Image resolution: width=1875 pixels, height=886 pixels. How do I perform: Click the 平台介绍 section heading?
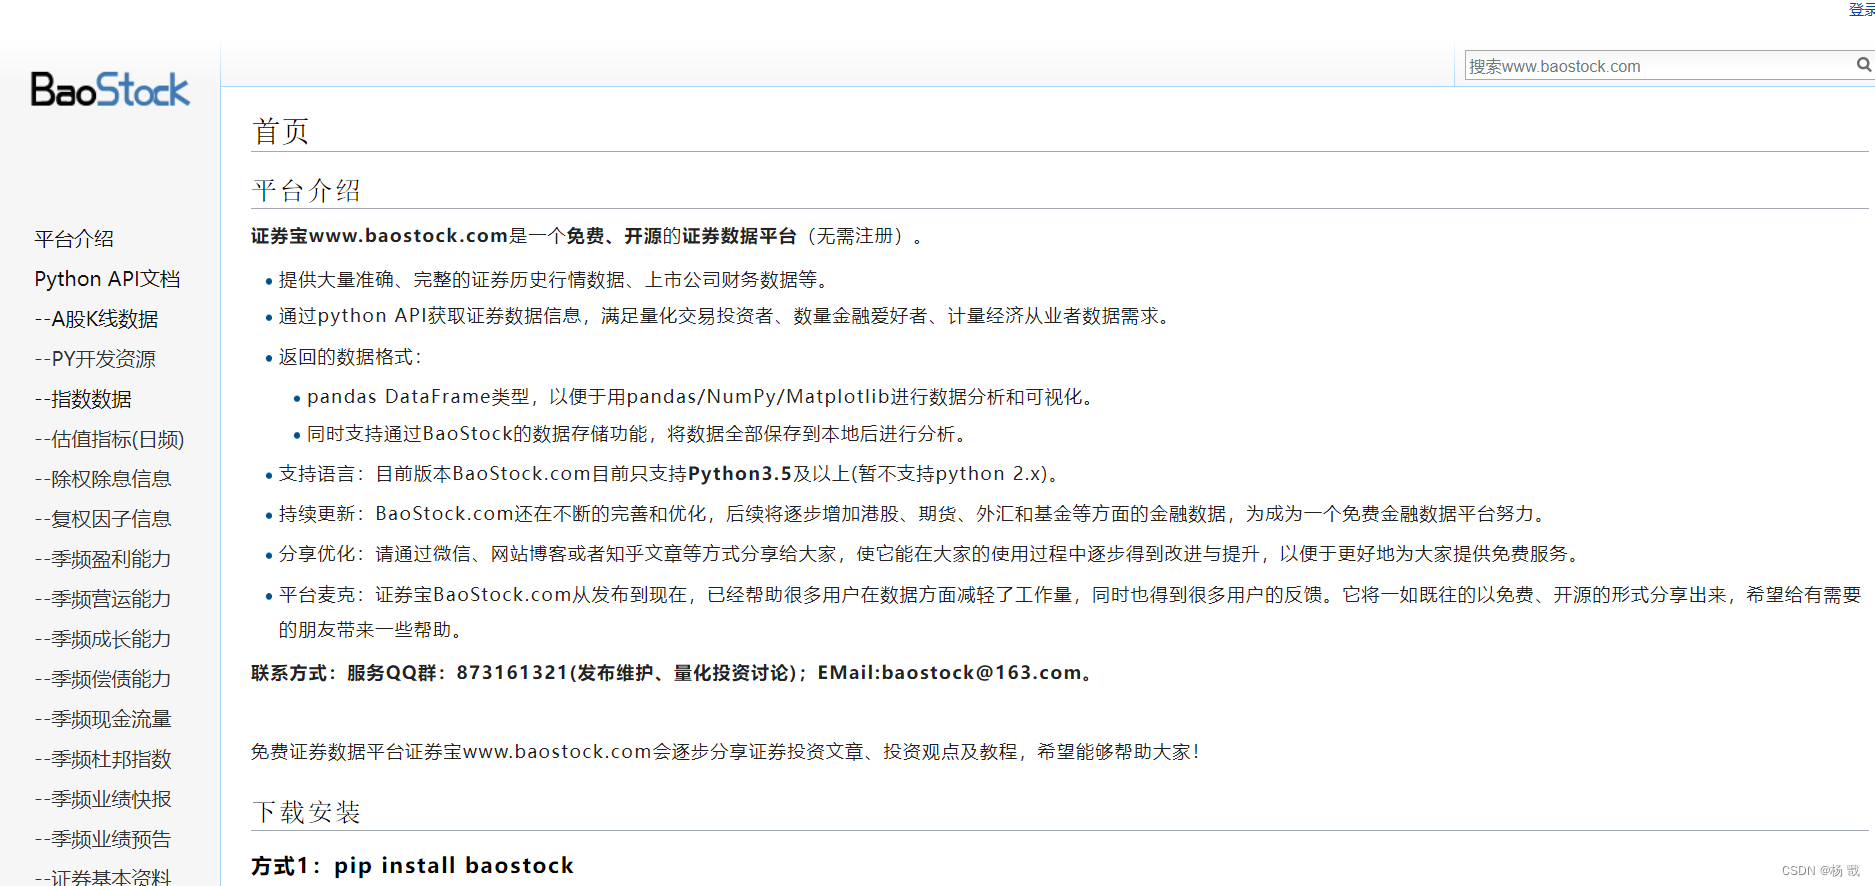coord(306,190)
